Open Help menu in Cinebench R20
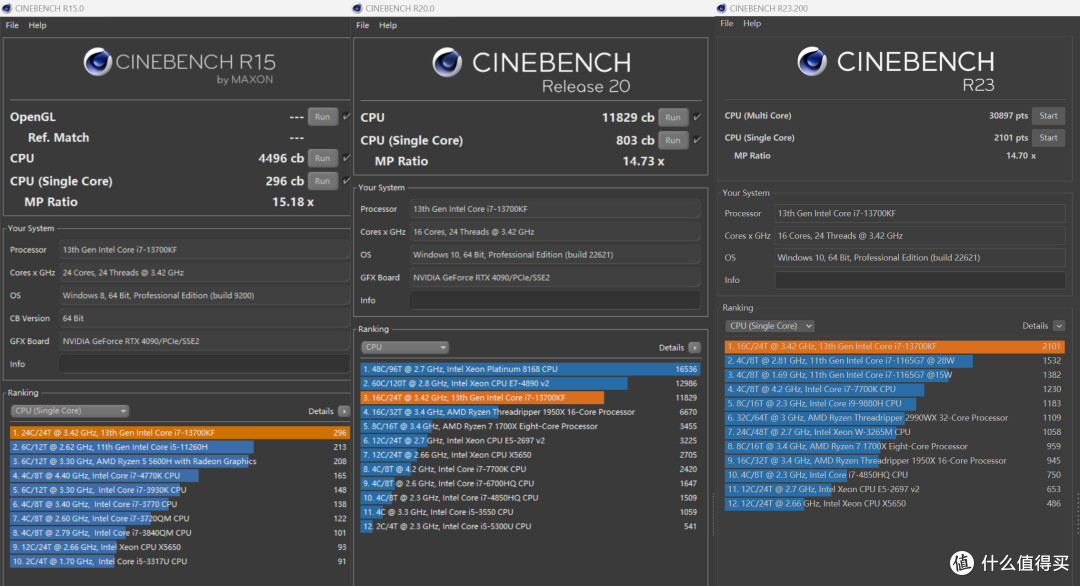Viewport: 1080px width, 586px height. (388, 25)
